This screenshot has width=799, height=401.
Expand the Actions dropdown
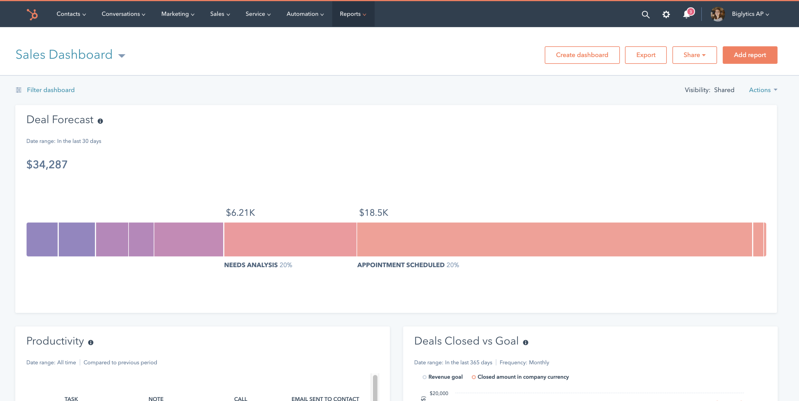point(763,90)
